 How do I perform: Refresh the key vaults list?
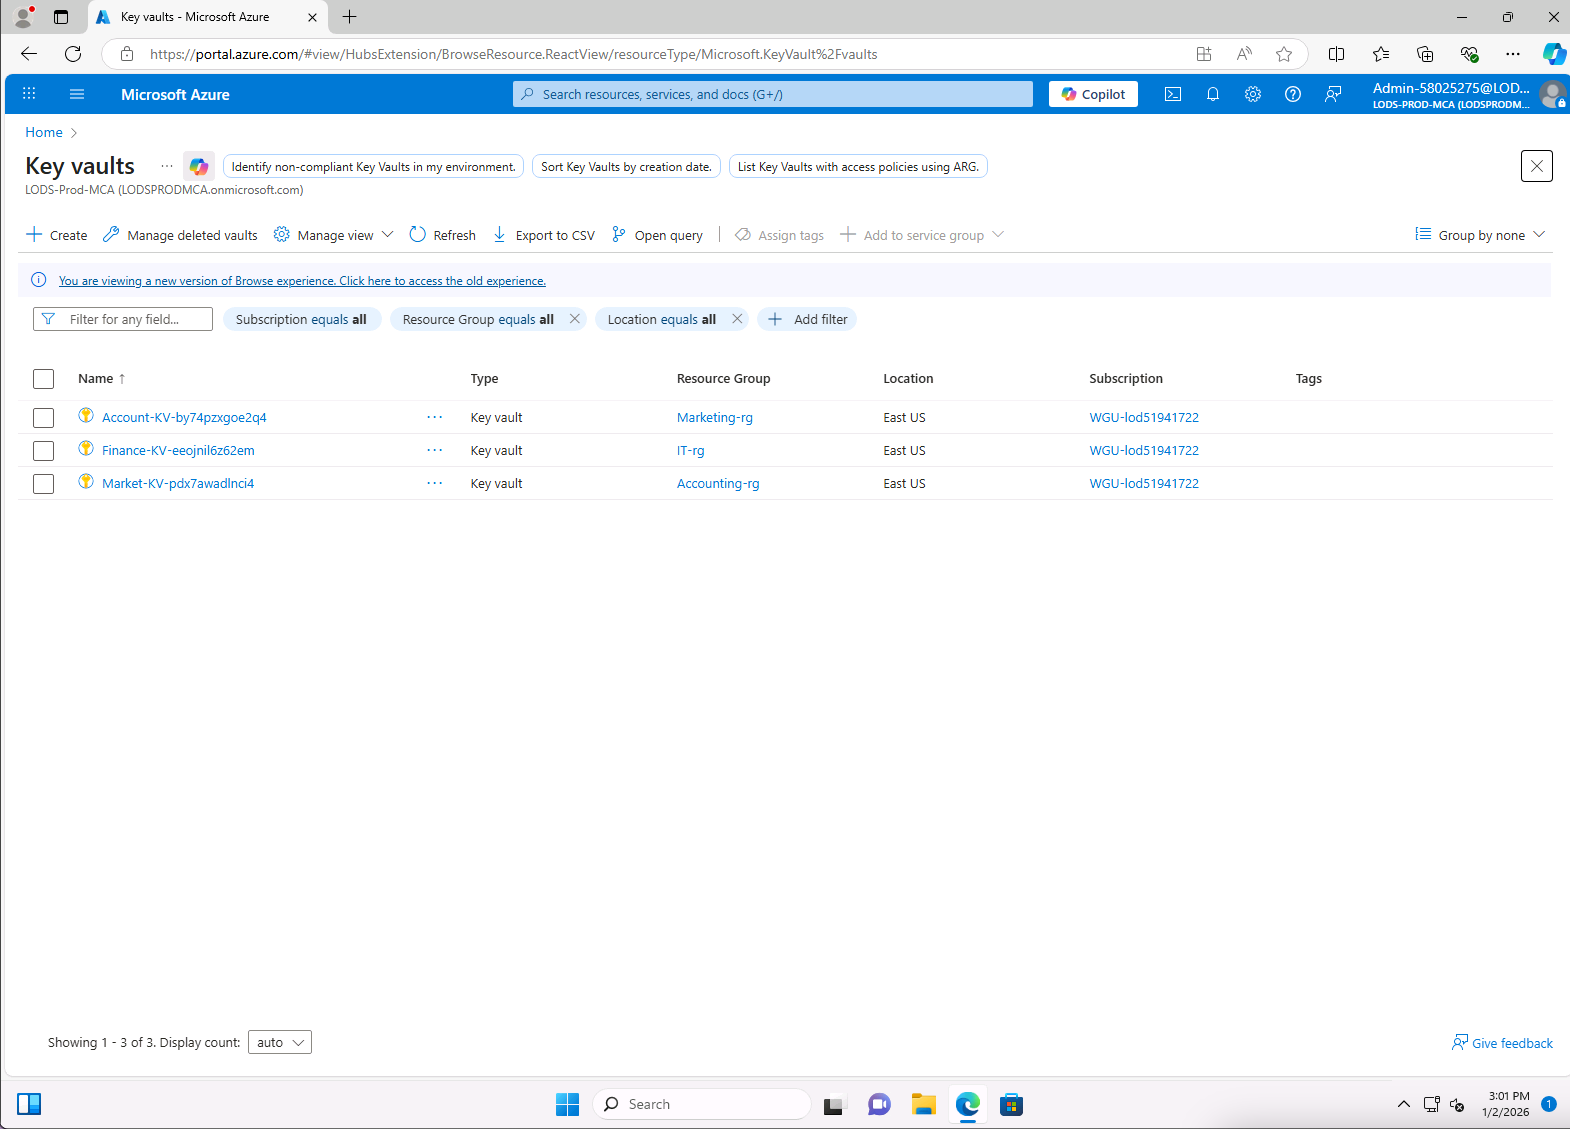point(443,235)
